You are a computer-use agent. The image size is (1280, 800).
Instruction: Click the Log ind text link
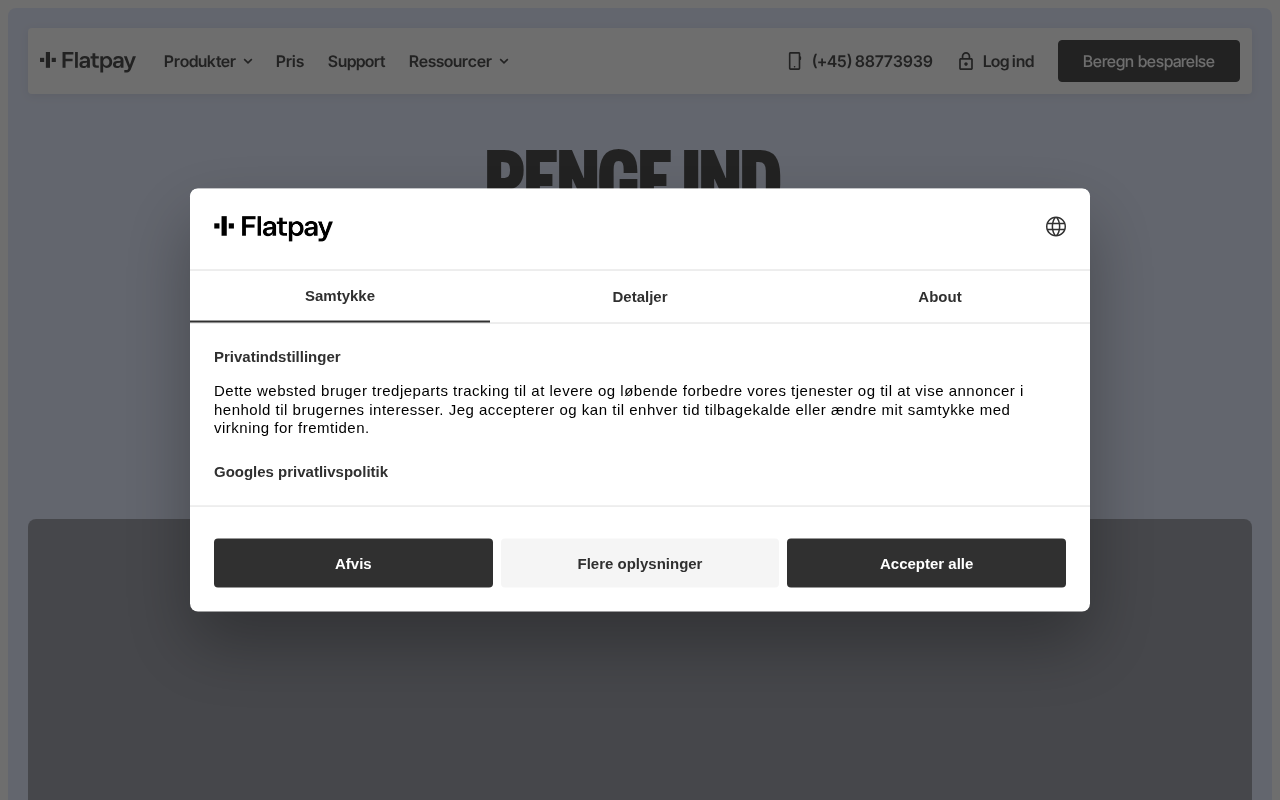point(1008,61)
